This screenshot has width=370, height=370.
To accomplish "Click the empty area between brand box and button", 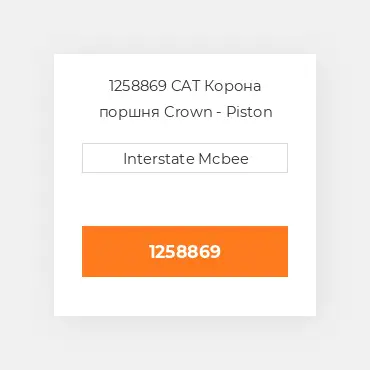I will 185,199.
